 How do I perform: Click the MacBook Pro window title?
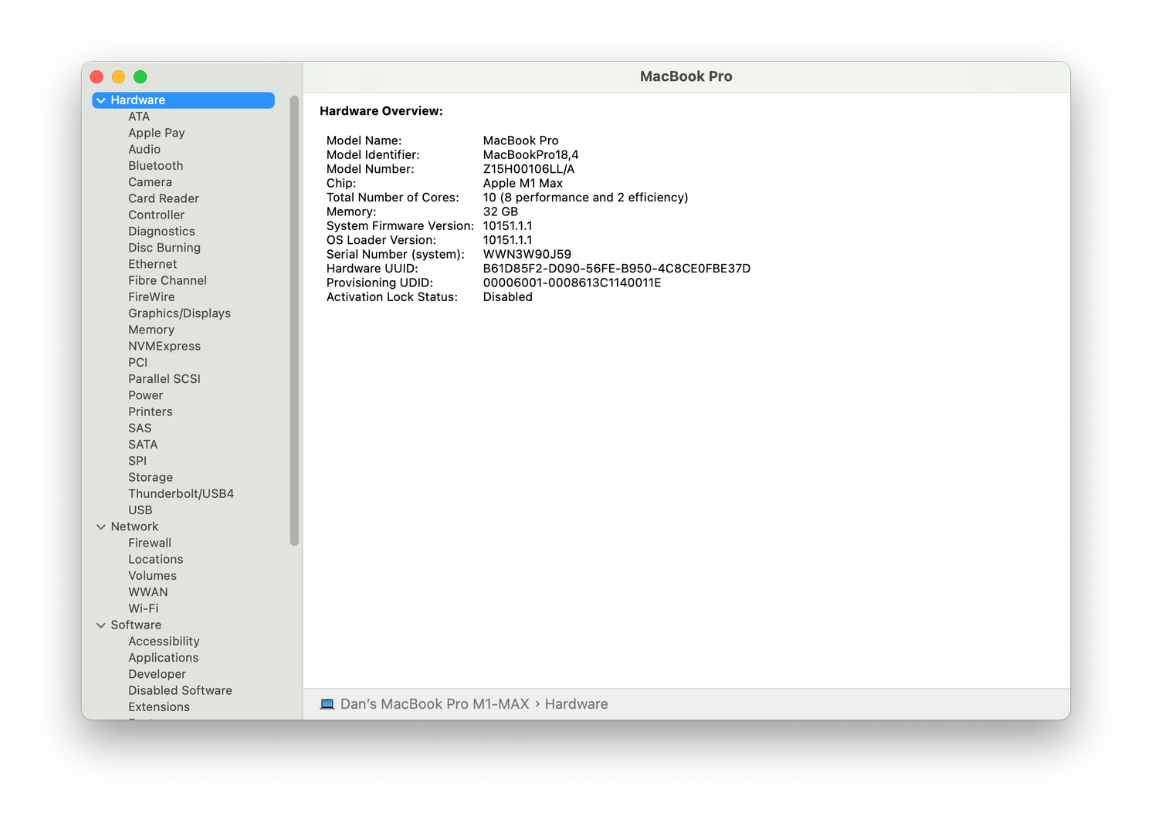point(686,76)
